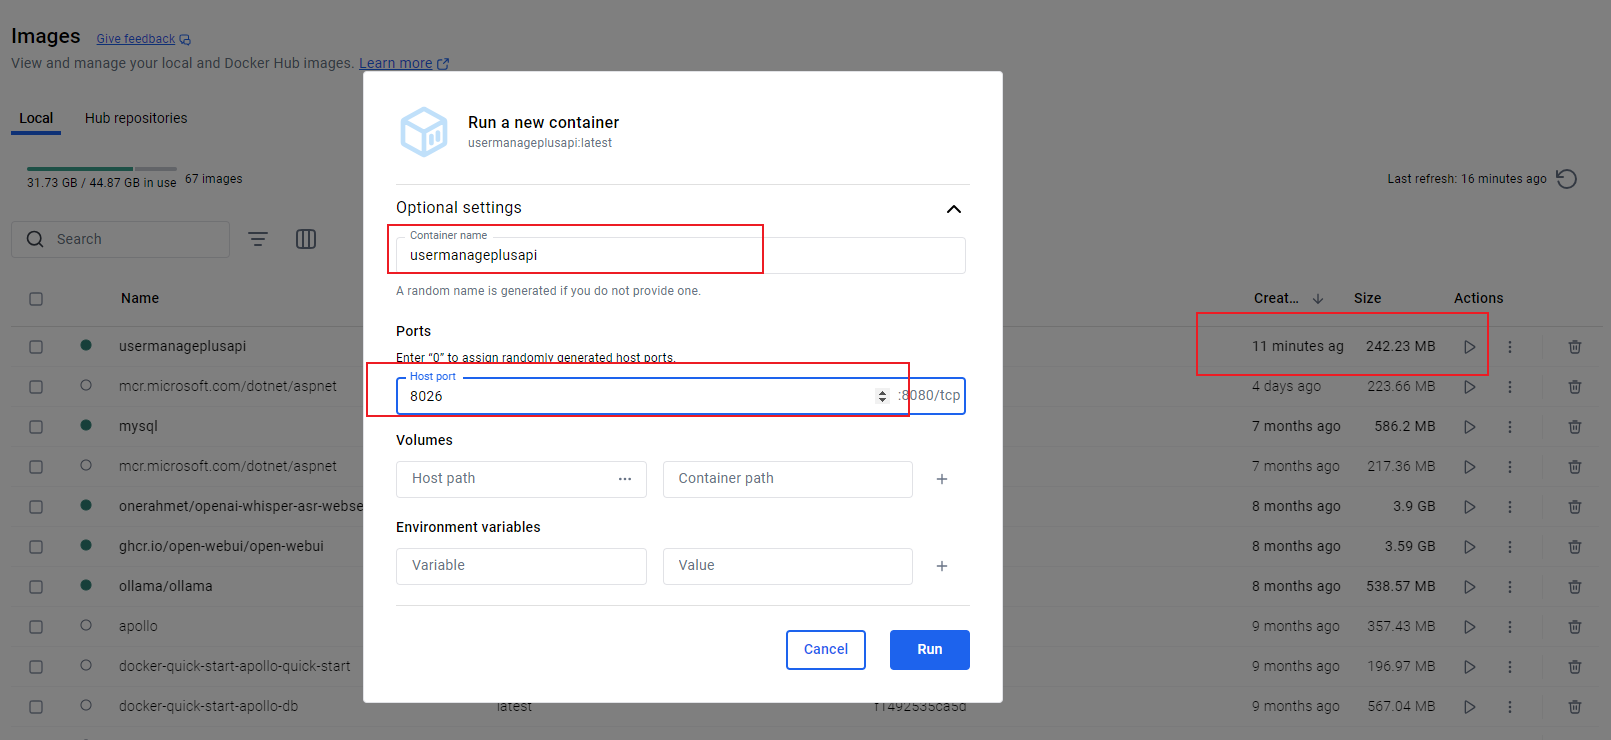Select the Local tab
Viewport: 1611px width, 740px height.
pos(36,118)
